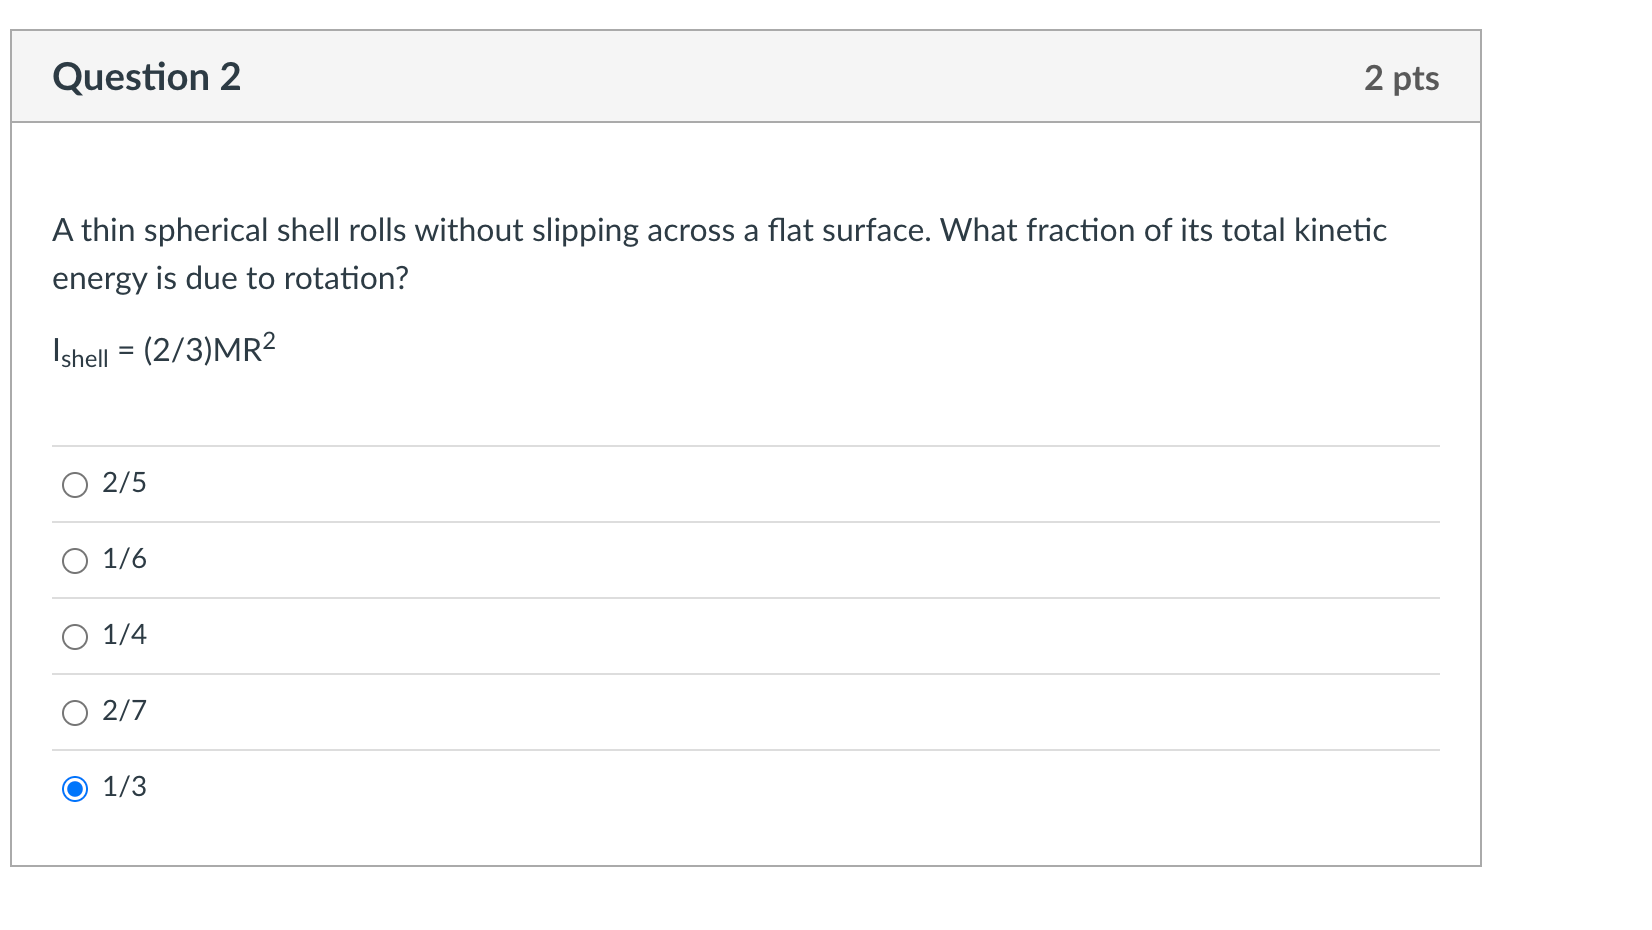Select the 1/6 answer option
This screenshot has height=930, width=1652.
coord(74,560)
